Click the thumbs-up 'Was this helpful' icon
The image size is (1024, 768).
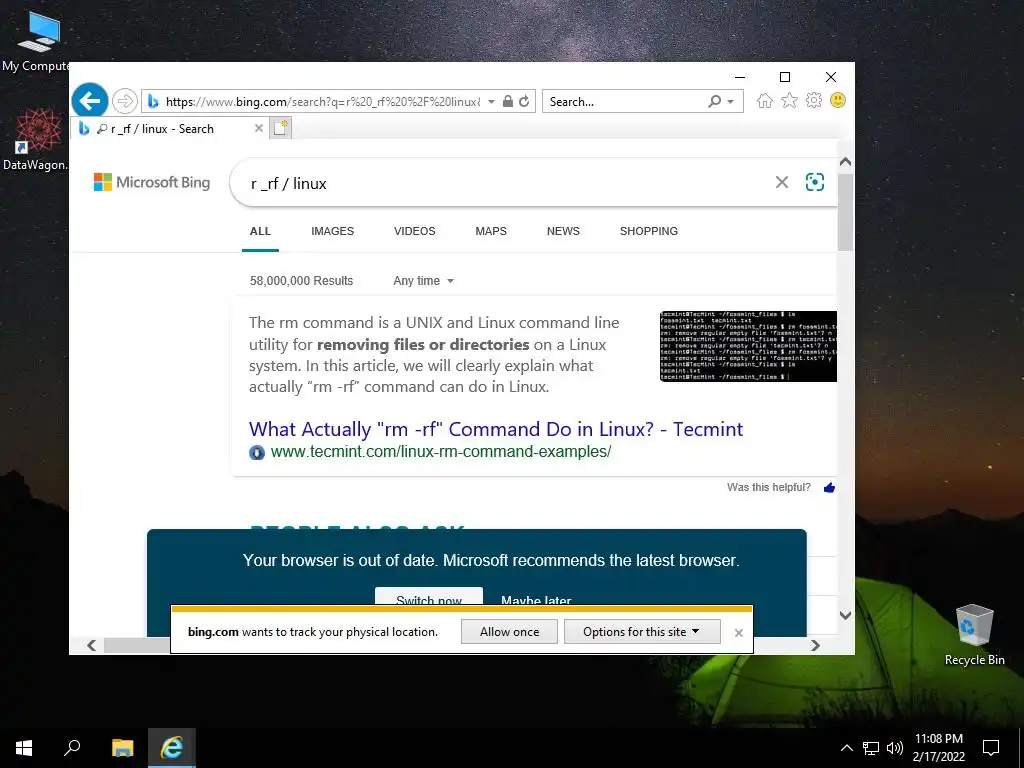tap(829, 487)
